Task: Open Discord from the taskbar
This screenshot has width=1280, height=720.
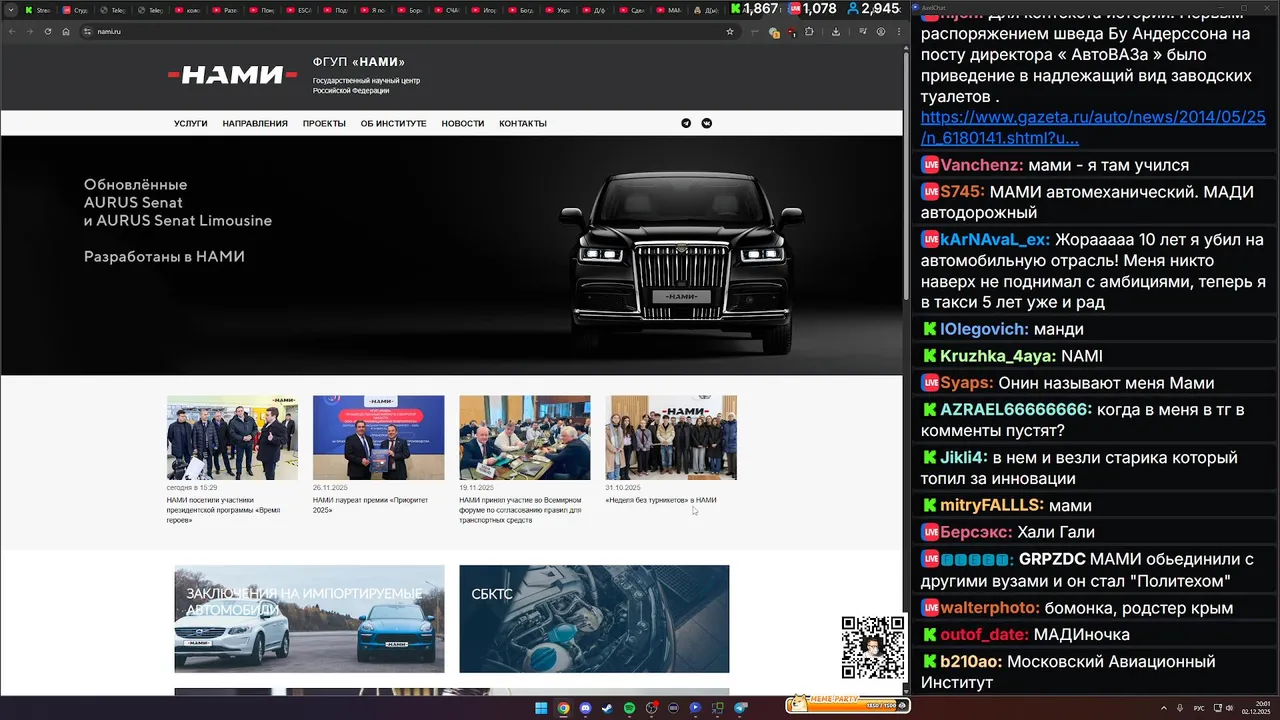Action: pos(585,708)
